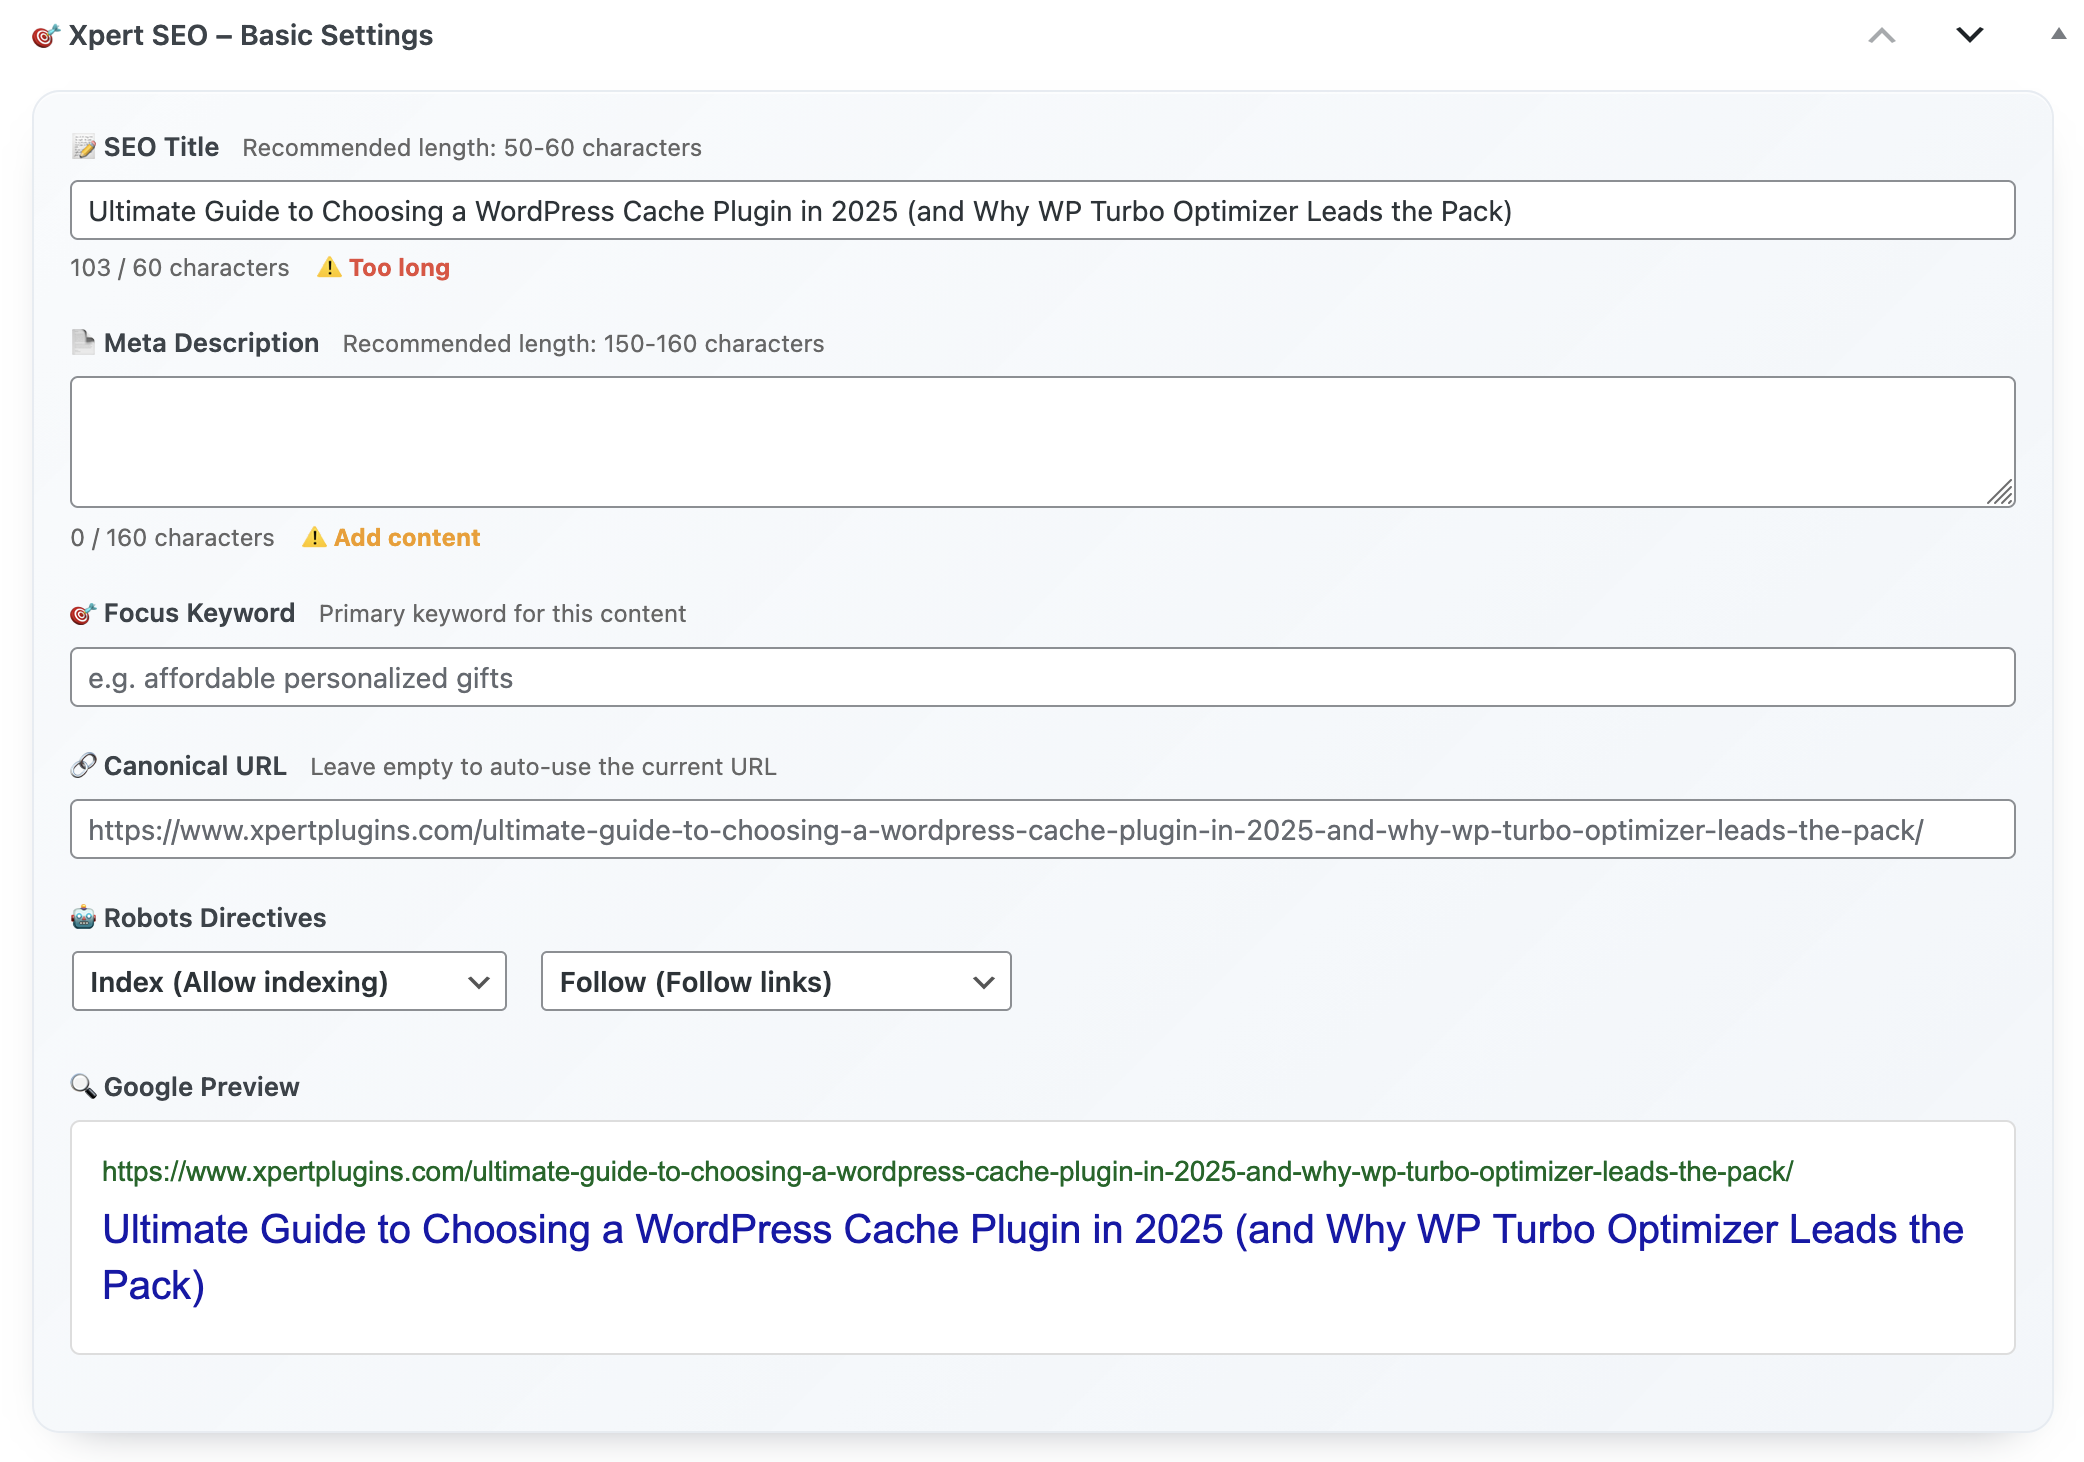The width and height of the screenshot is (2084, 1462).
Task: Click the Too long warning text
Action: 399,268
